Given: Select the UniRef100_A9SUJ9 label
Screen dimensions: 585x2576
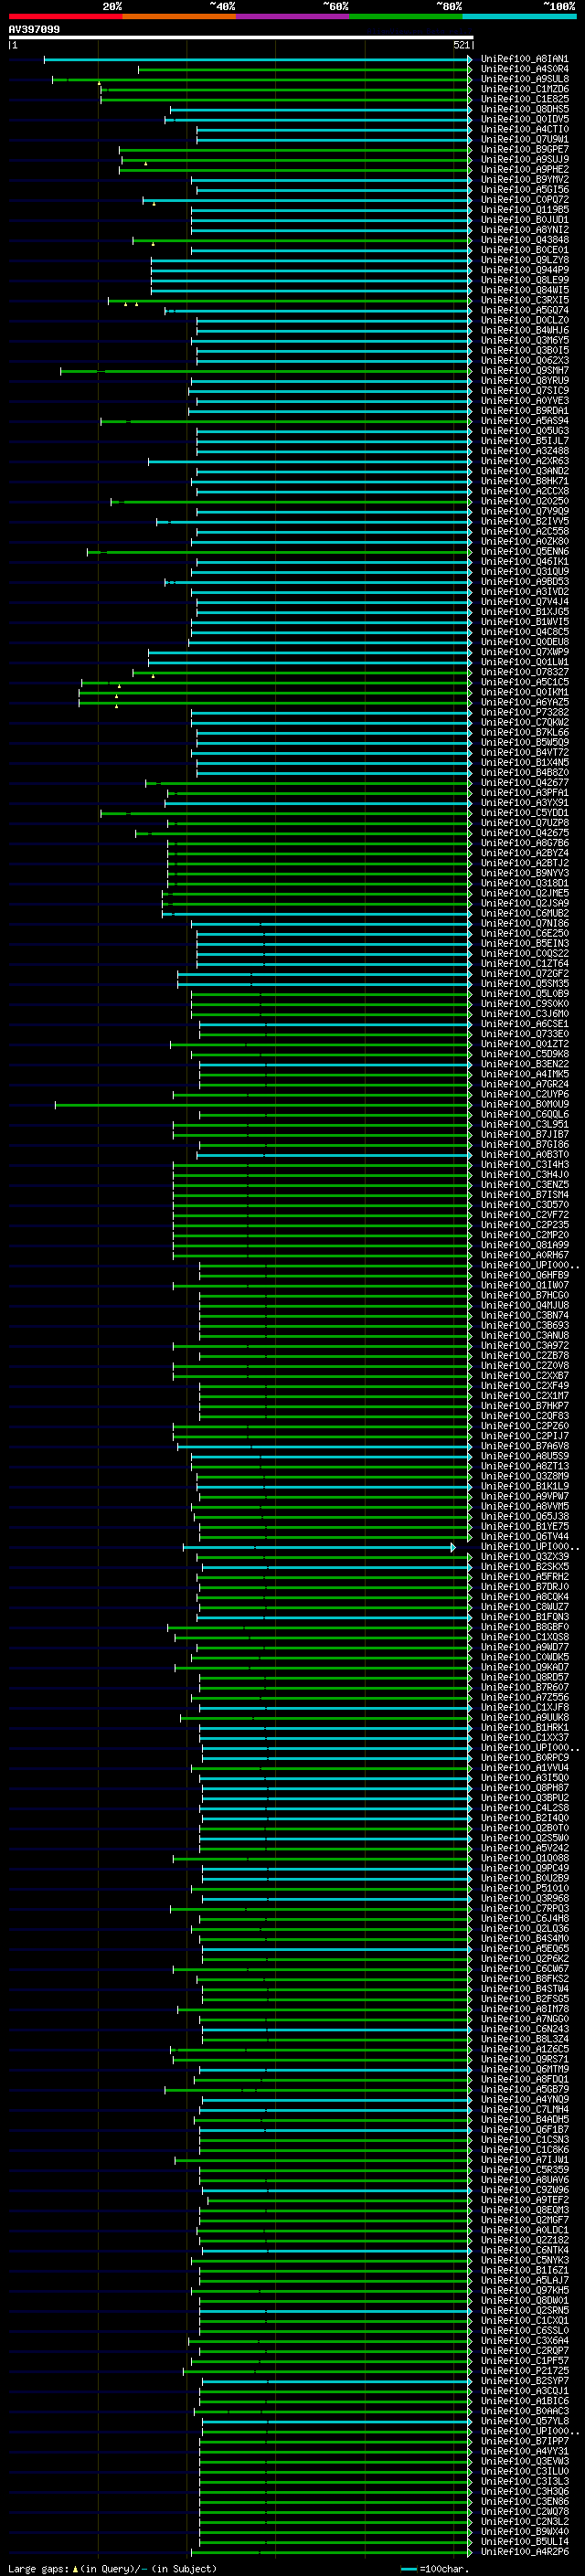Looking at the screenshot, I should (524, 159).
